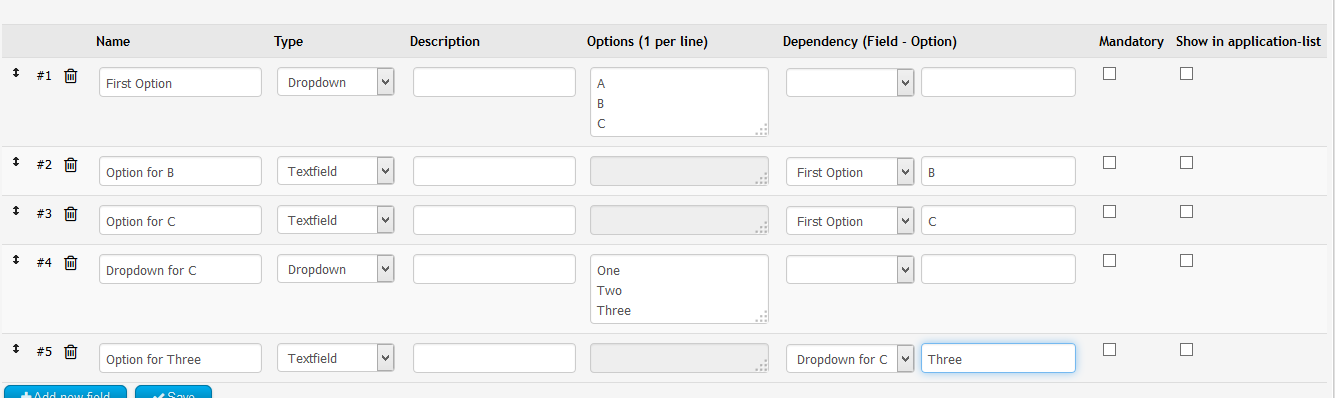Screen dimensions: 1335x398
Task: Click the Save button
Action: (173, 392)
